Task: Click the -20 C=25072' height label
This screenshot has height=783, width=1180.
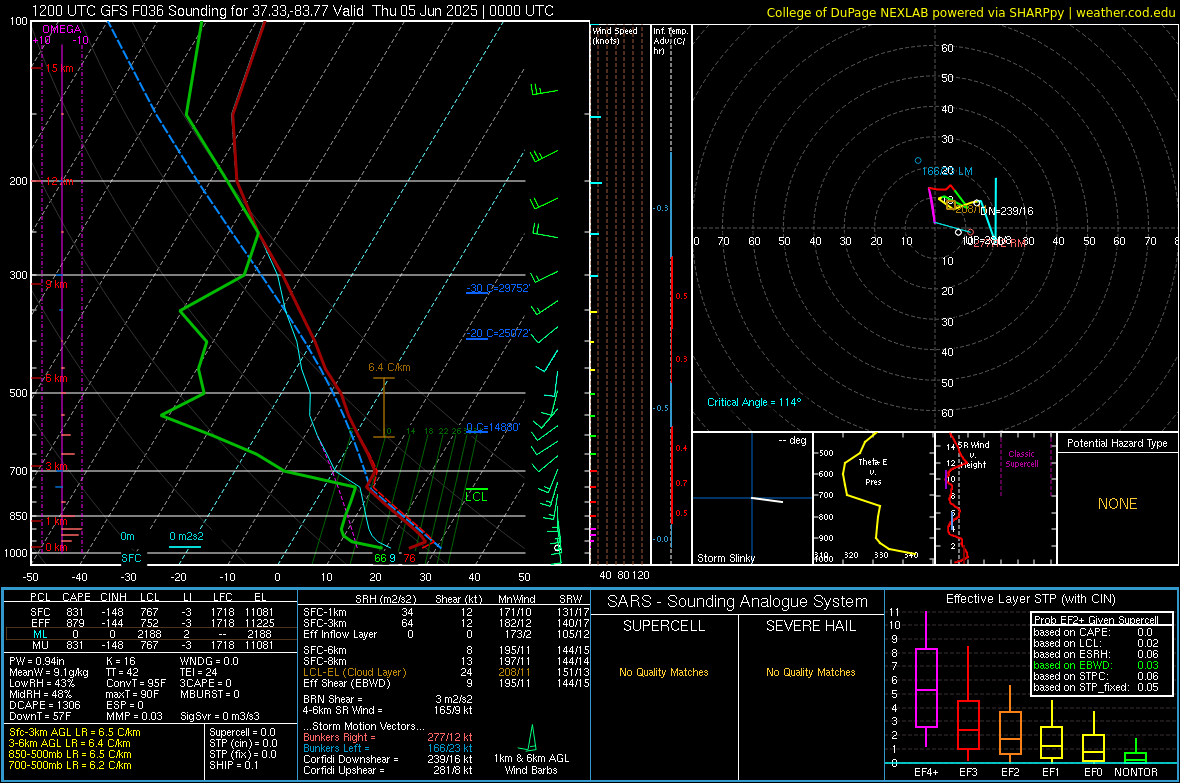Action: pos(498,333)
